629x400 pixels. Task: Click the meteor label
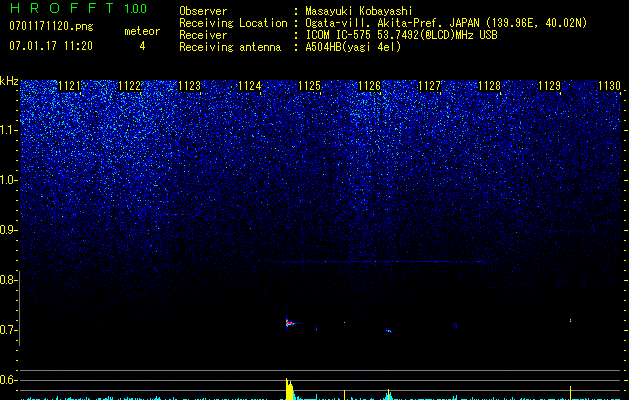coord(142,31)
